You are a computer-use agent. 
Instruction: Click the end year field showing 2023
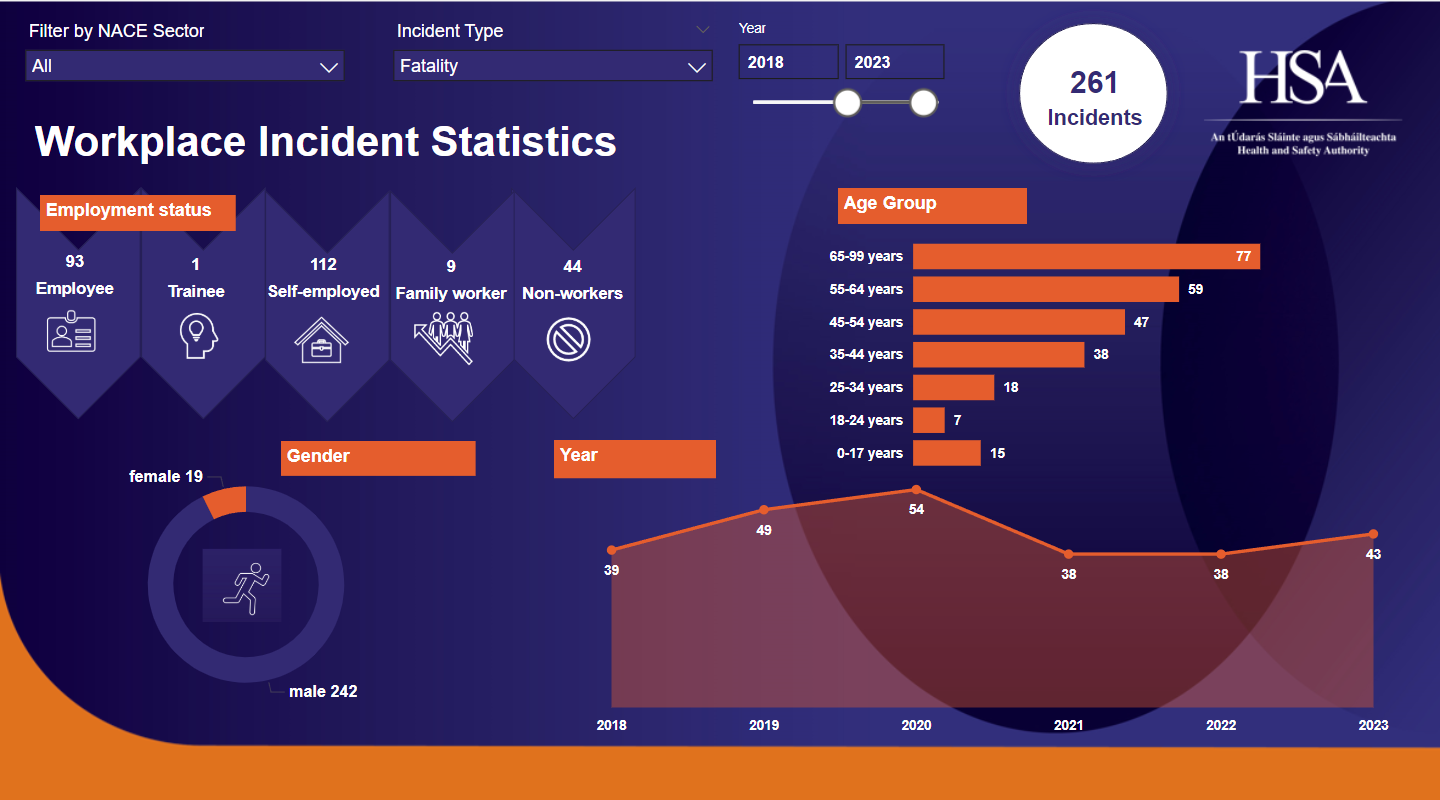894,62
